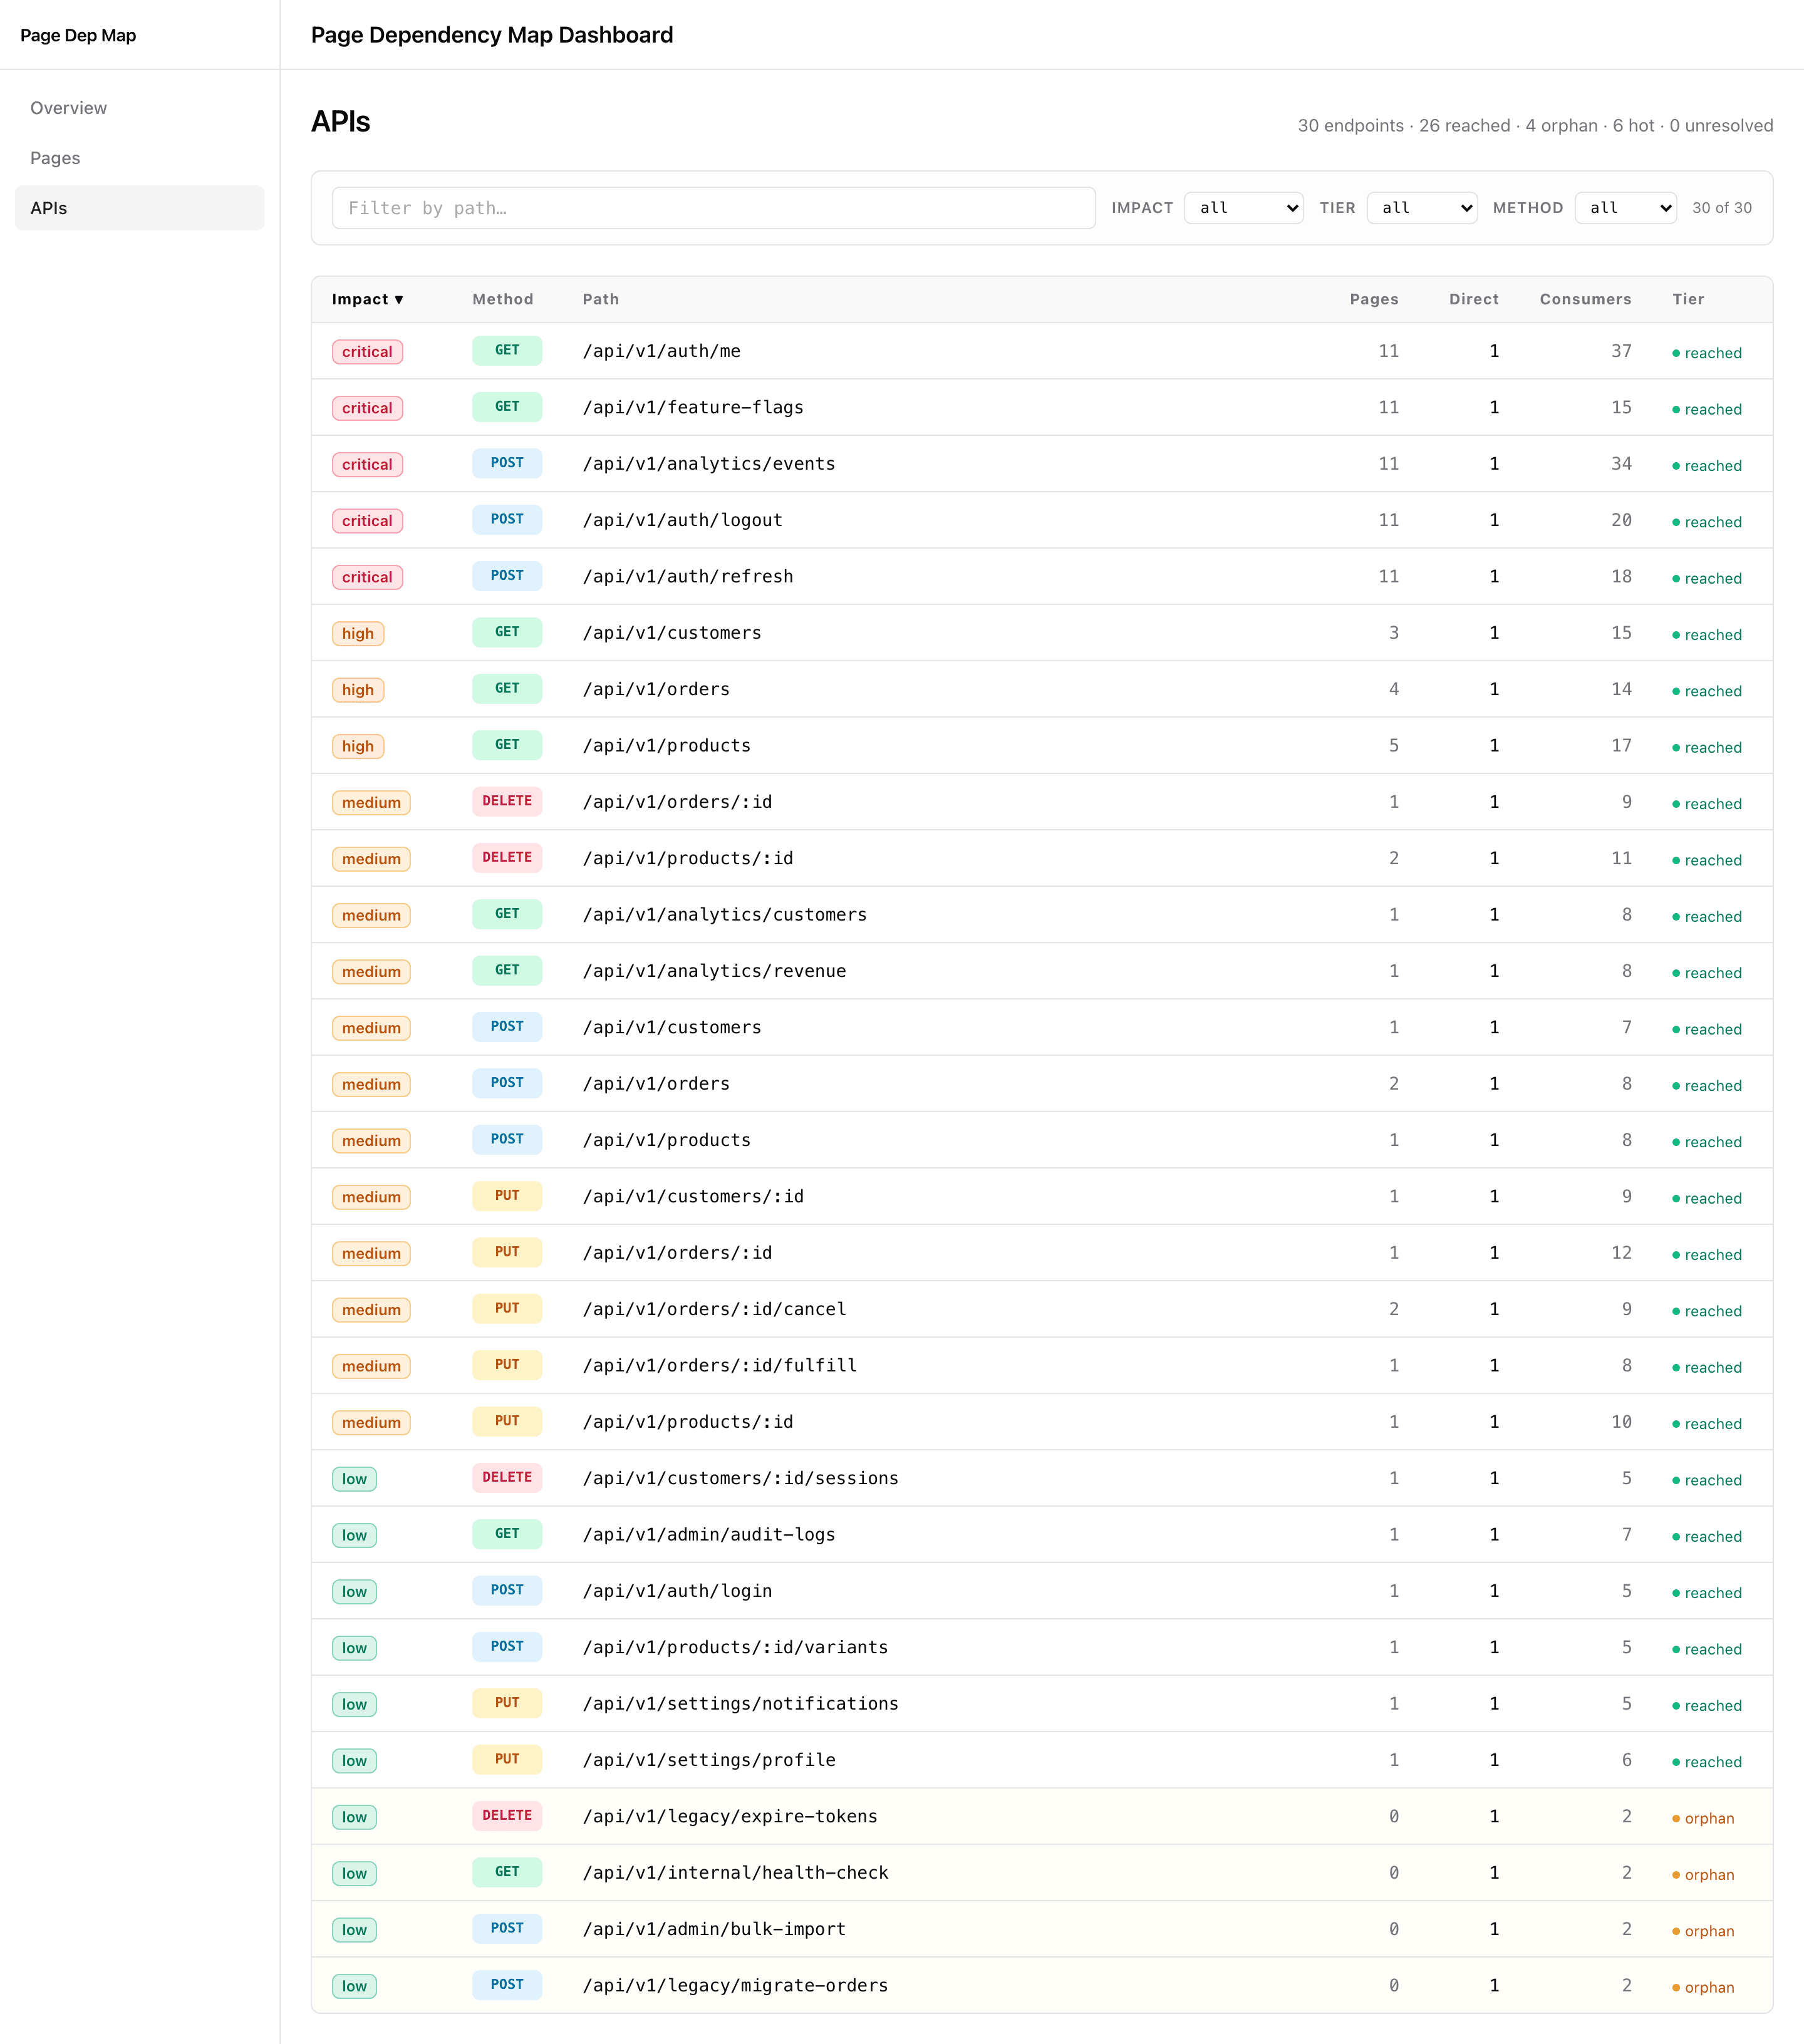Click the /api/v1/admin/audit-logs path
This screenshot has width=1804, height=2044.
click(709, 1534)
